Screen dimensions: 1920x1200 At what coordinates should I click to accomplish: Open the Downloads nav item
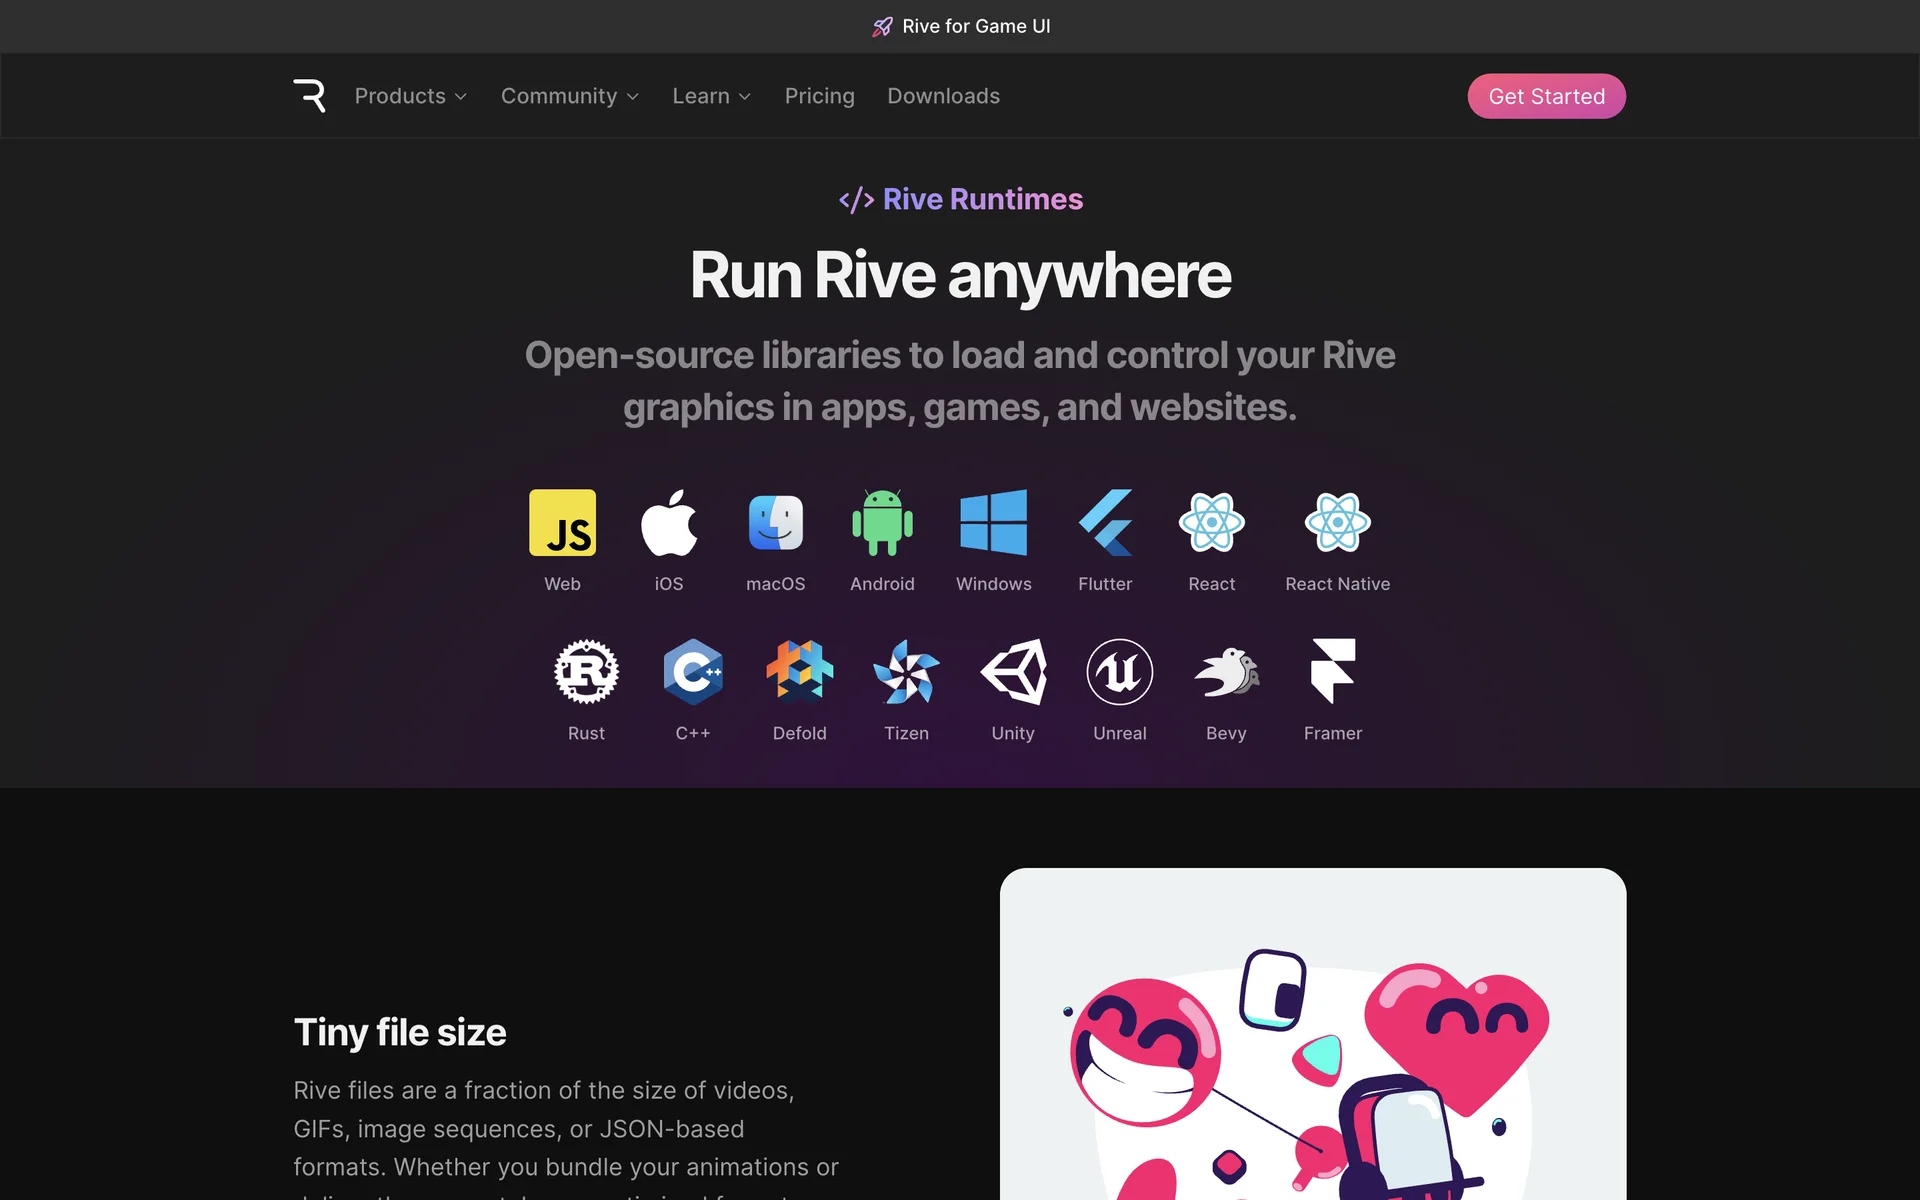click(x=943, y=96)
